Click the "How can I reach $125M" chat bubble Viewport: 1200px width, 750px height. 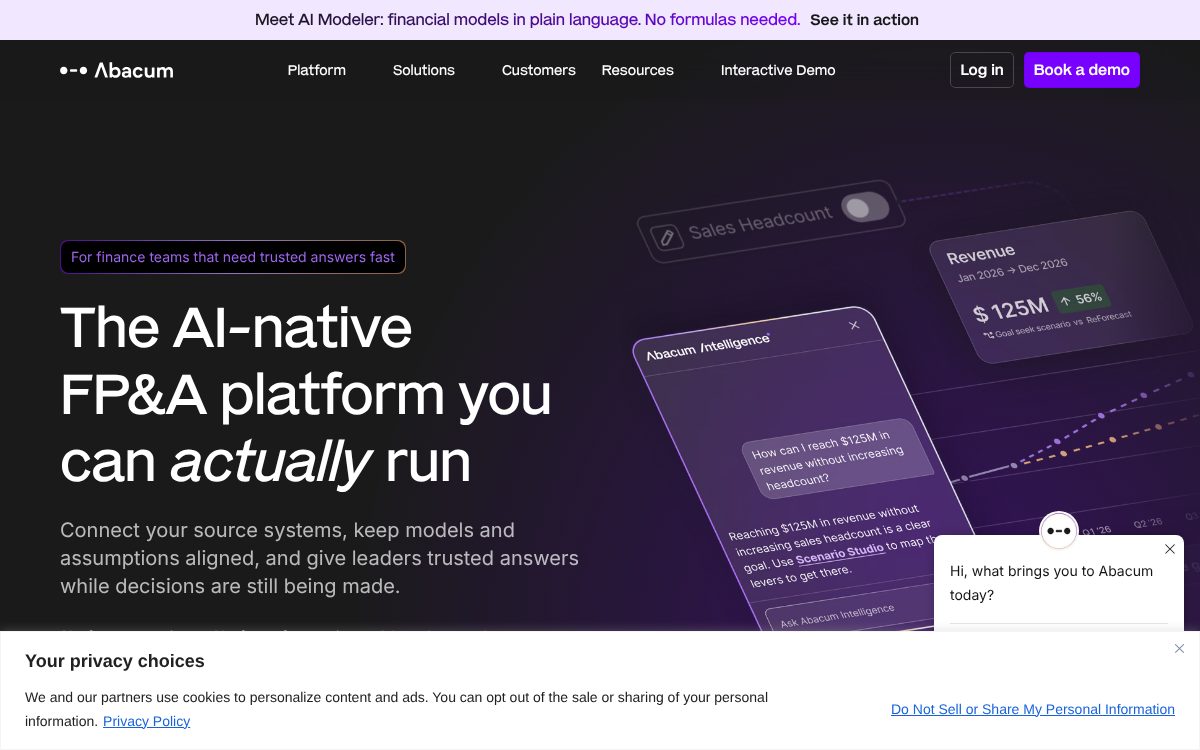pyautogui.click(x=836, y=458)
